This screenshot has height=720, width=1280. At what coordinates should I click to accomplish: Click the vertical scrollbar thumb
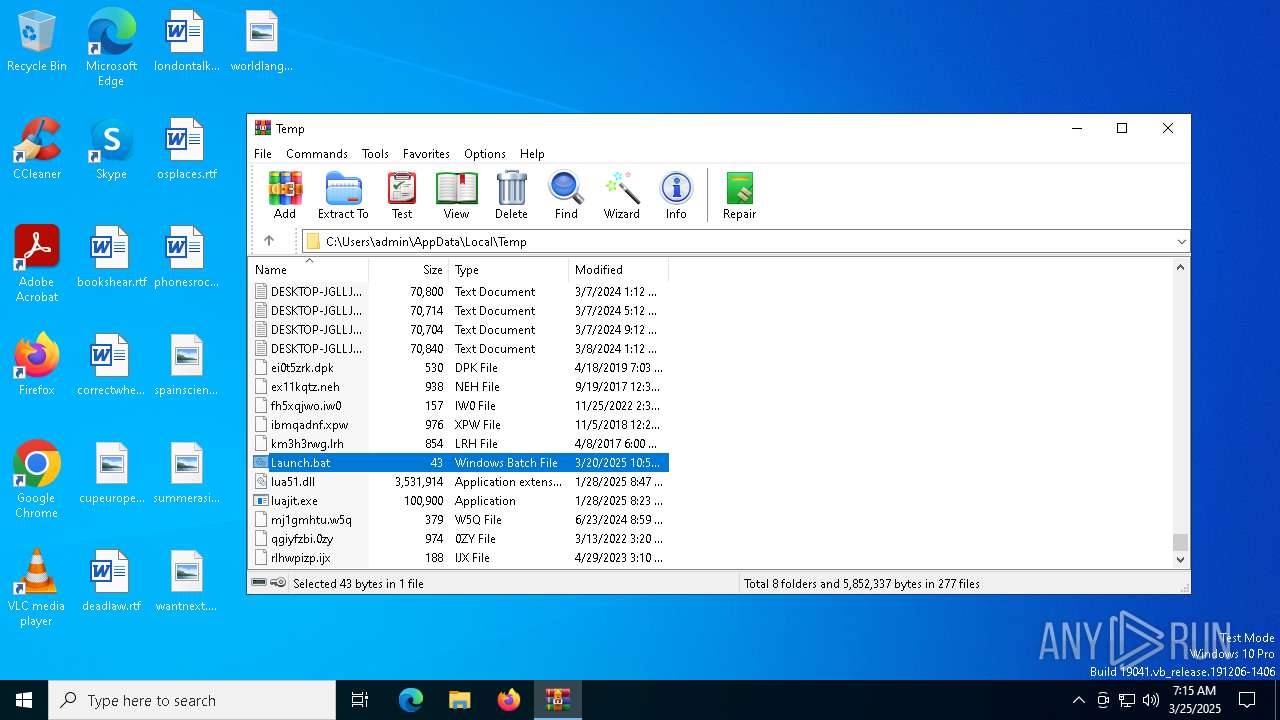pyautogui.click(x=1181, y=542)
